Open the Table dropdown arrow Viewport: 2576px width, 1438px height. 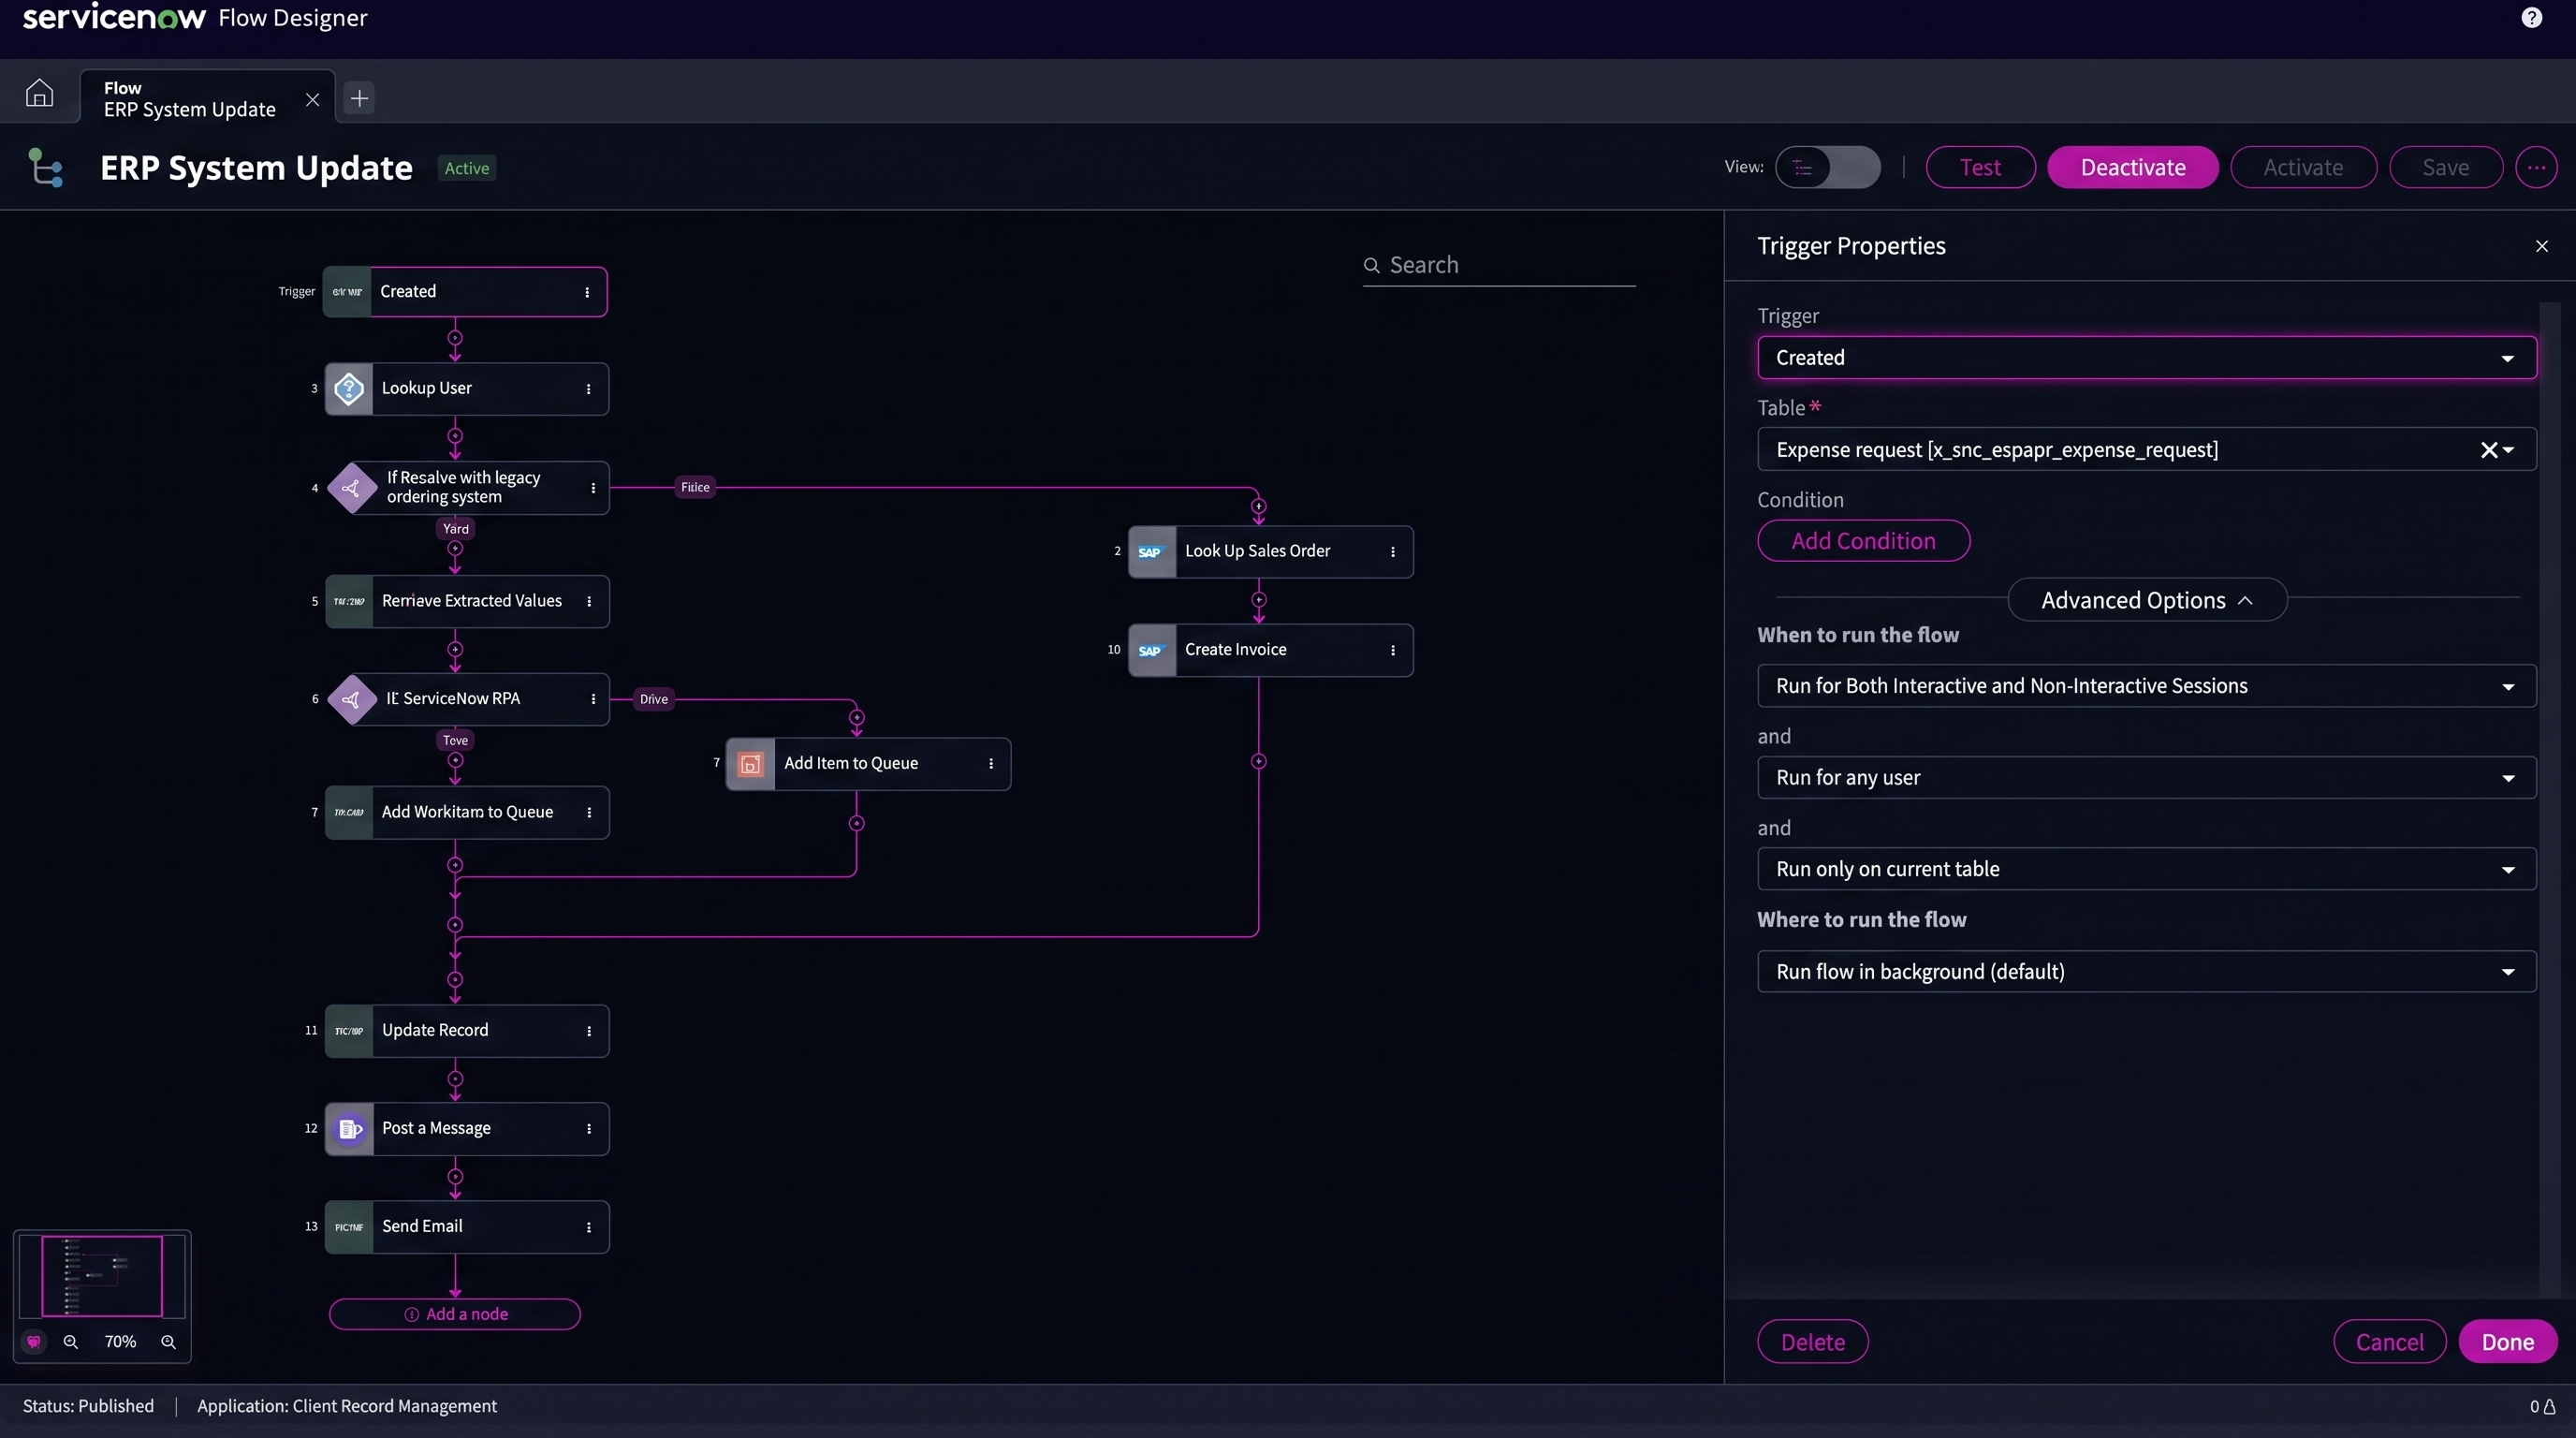pos(2509,450)
